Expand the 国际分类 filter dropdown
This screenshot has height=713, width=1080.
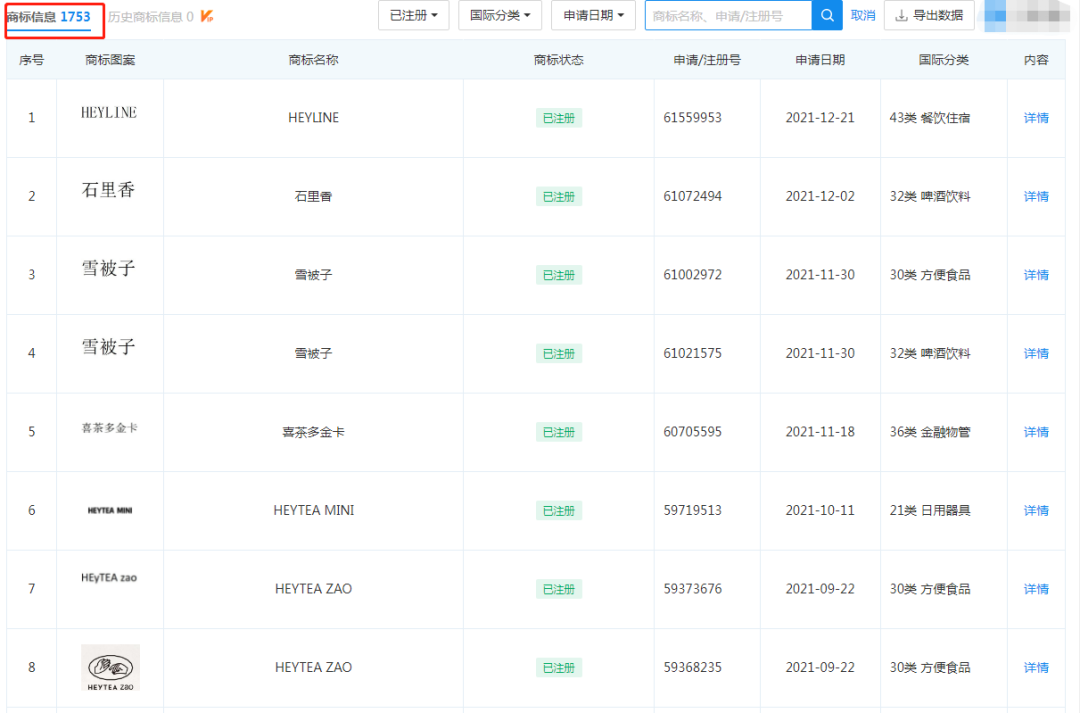[500, 15]
